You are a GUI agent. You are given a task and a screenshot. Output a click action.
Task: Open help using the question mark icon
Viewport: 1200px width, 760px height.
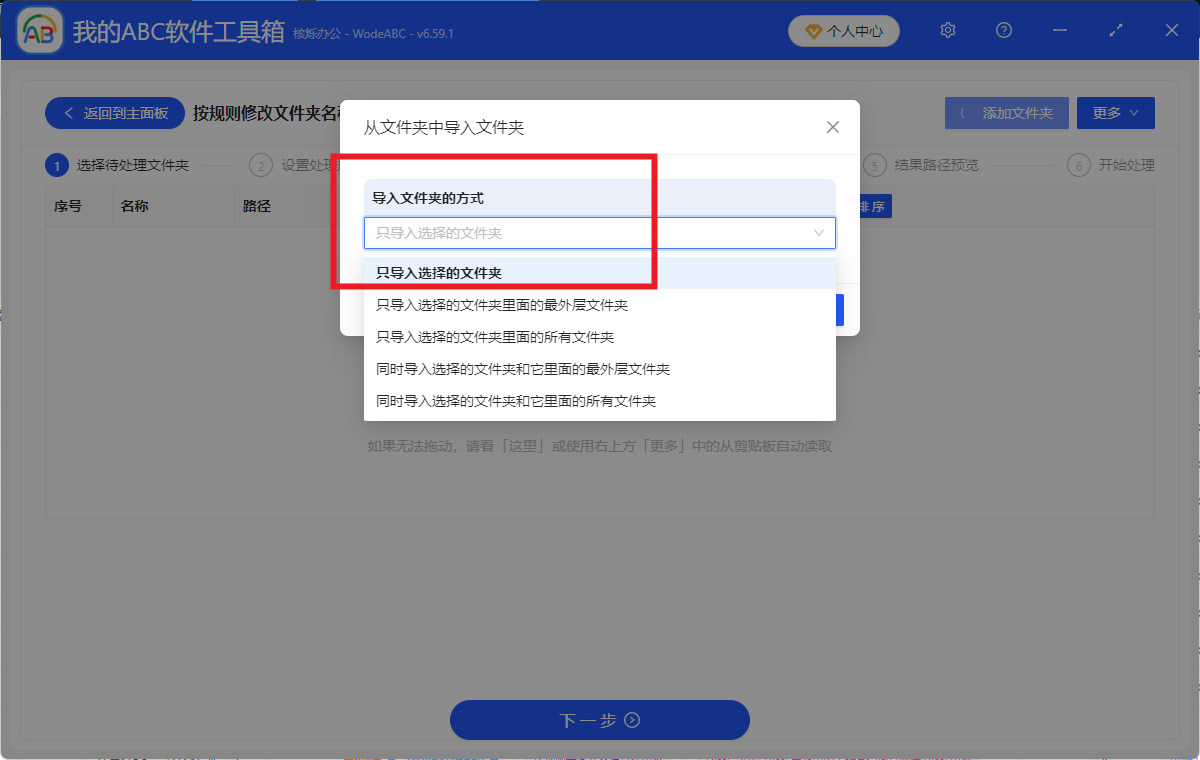(1003, 31)
